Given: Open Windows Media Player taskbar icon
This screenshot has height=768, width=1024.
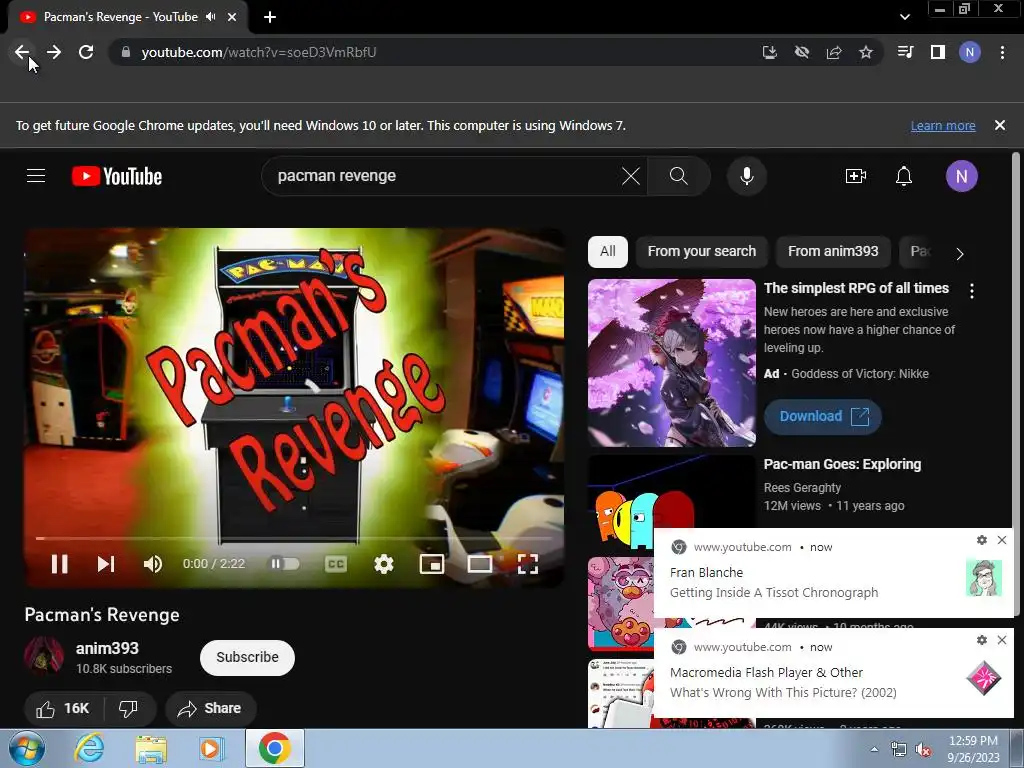Looking at the screenshot, I should 212,749.
